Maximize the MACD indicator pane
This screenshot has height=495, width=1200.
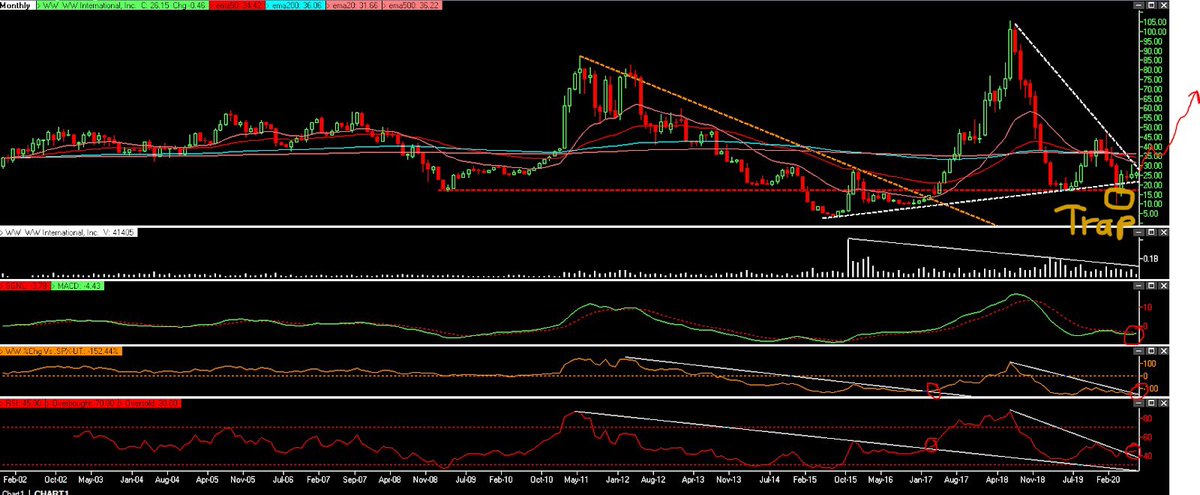[1151, 286]
